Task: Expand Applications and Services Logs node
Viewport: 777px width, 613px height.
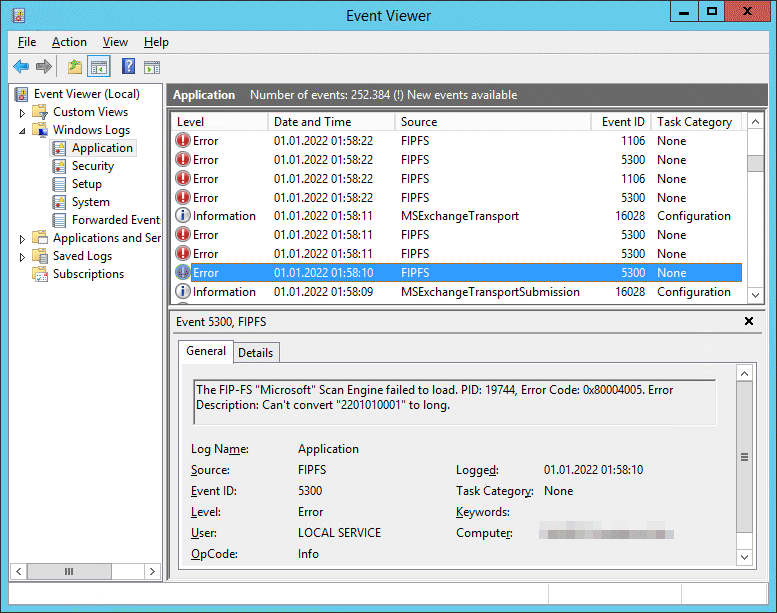Action: [22, 239]
